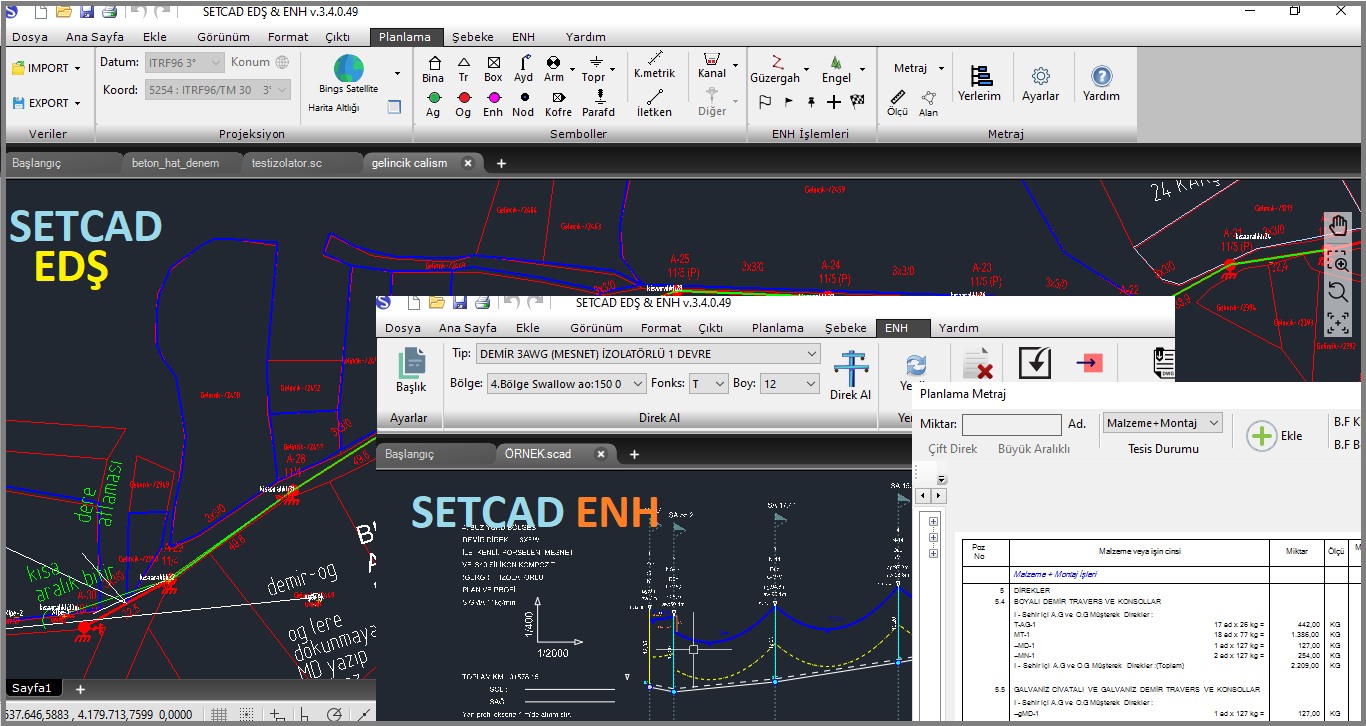Open the Tip pole type dropdown
Screen dimensions: 1366x726
[x=647, y=353]
